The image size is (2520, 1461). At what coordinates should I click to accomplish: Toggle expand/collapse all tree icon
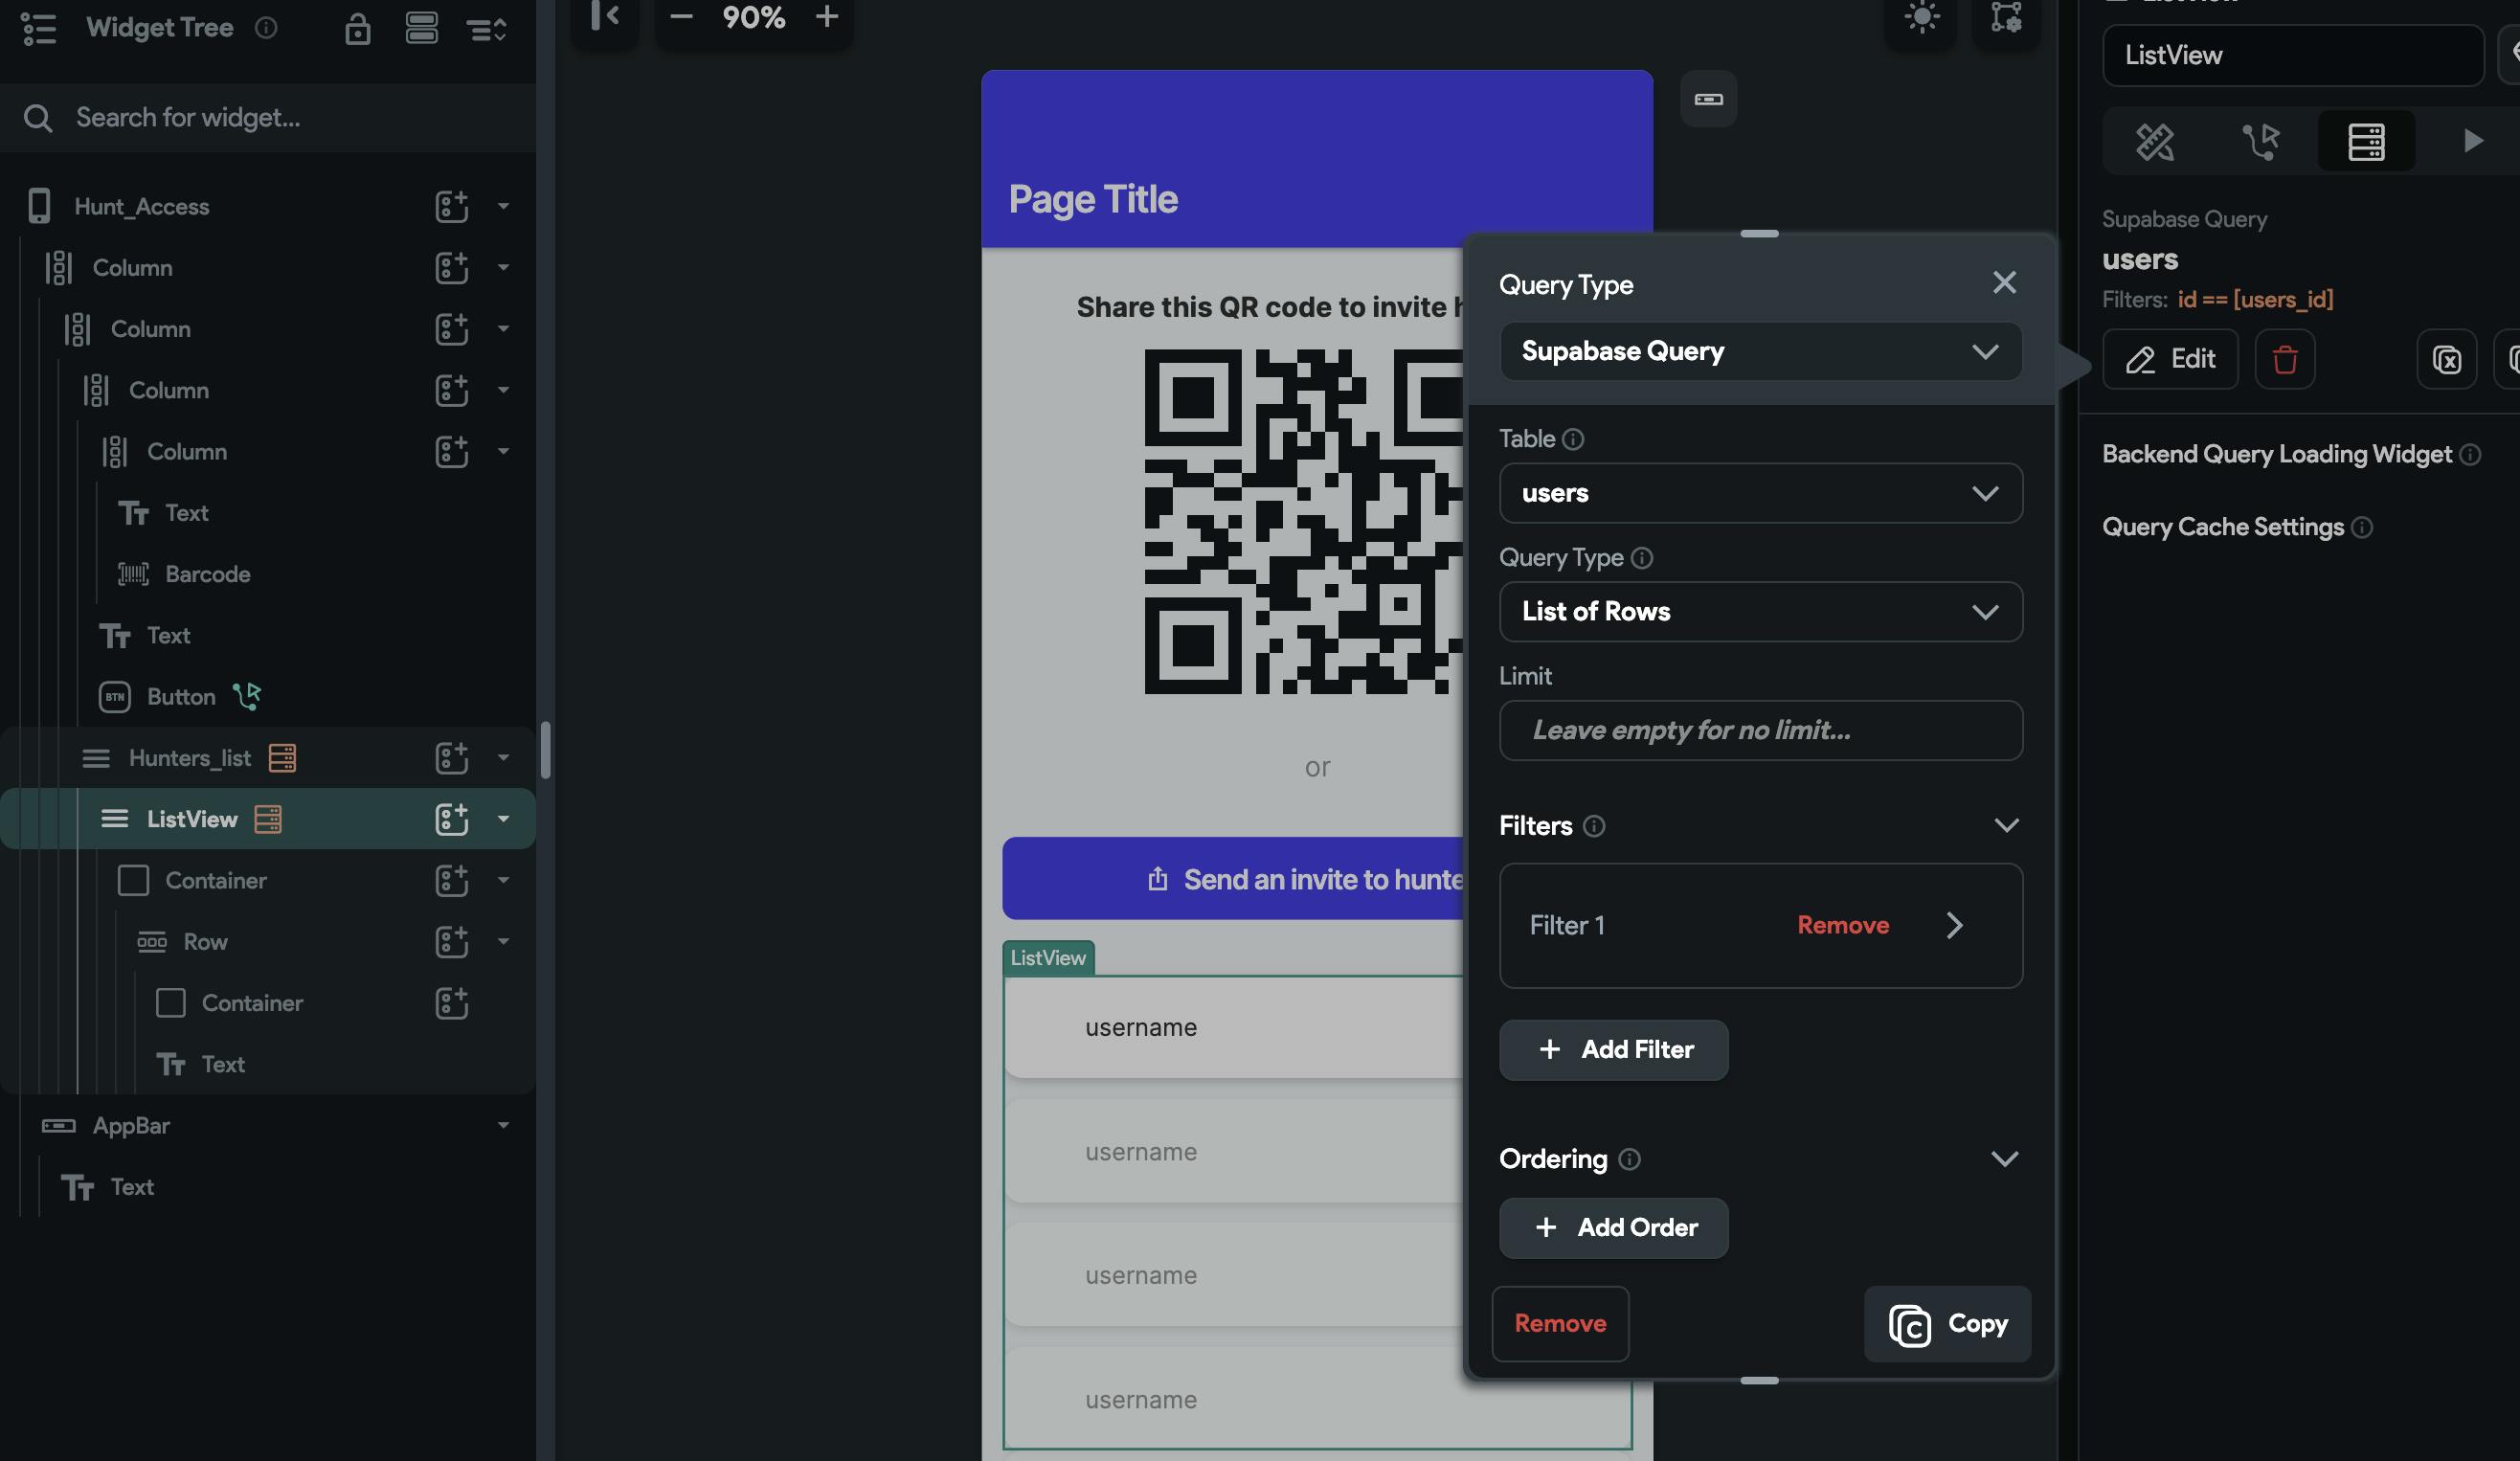coord(487,29)
